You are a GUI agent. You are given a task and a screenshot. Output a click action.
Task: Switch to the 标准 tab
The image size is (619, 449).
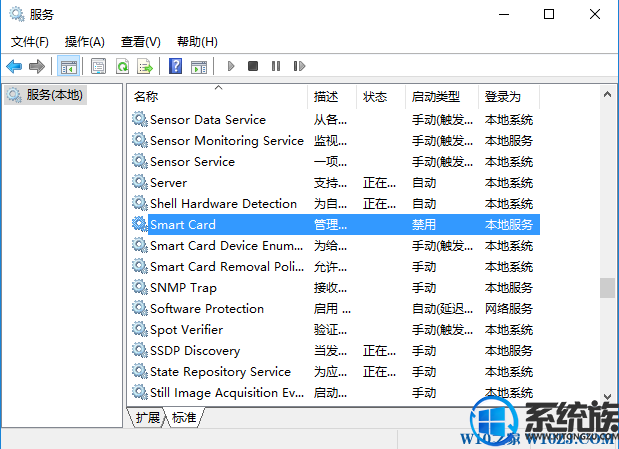[x=184, y=417]
